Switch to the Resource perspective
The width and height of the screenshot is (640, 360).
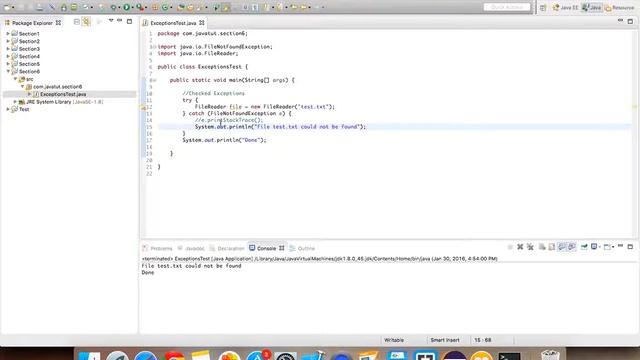[620, 7]
